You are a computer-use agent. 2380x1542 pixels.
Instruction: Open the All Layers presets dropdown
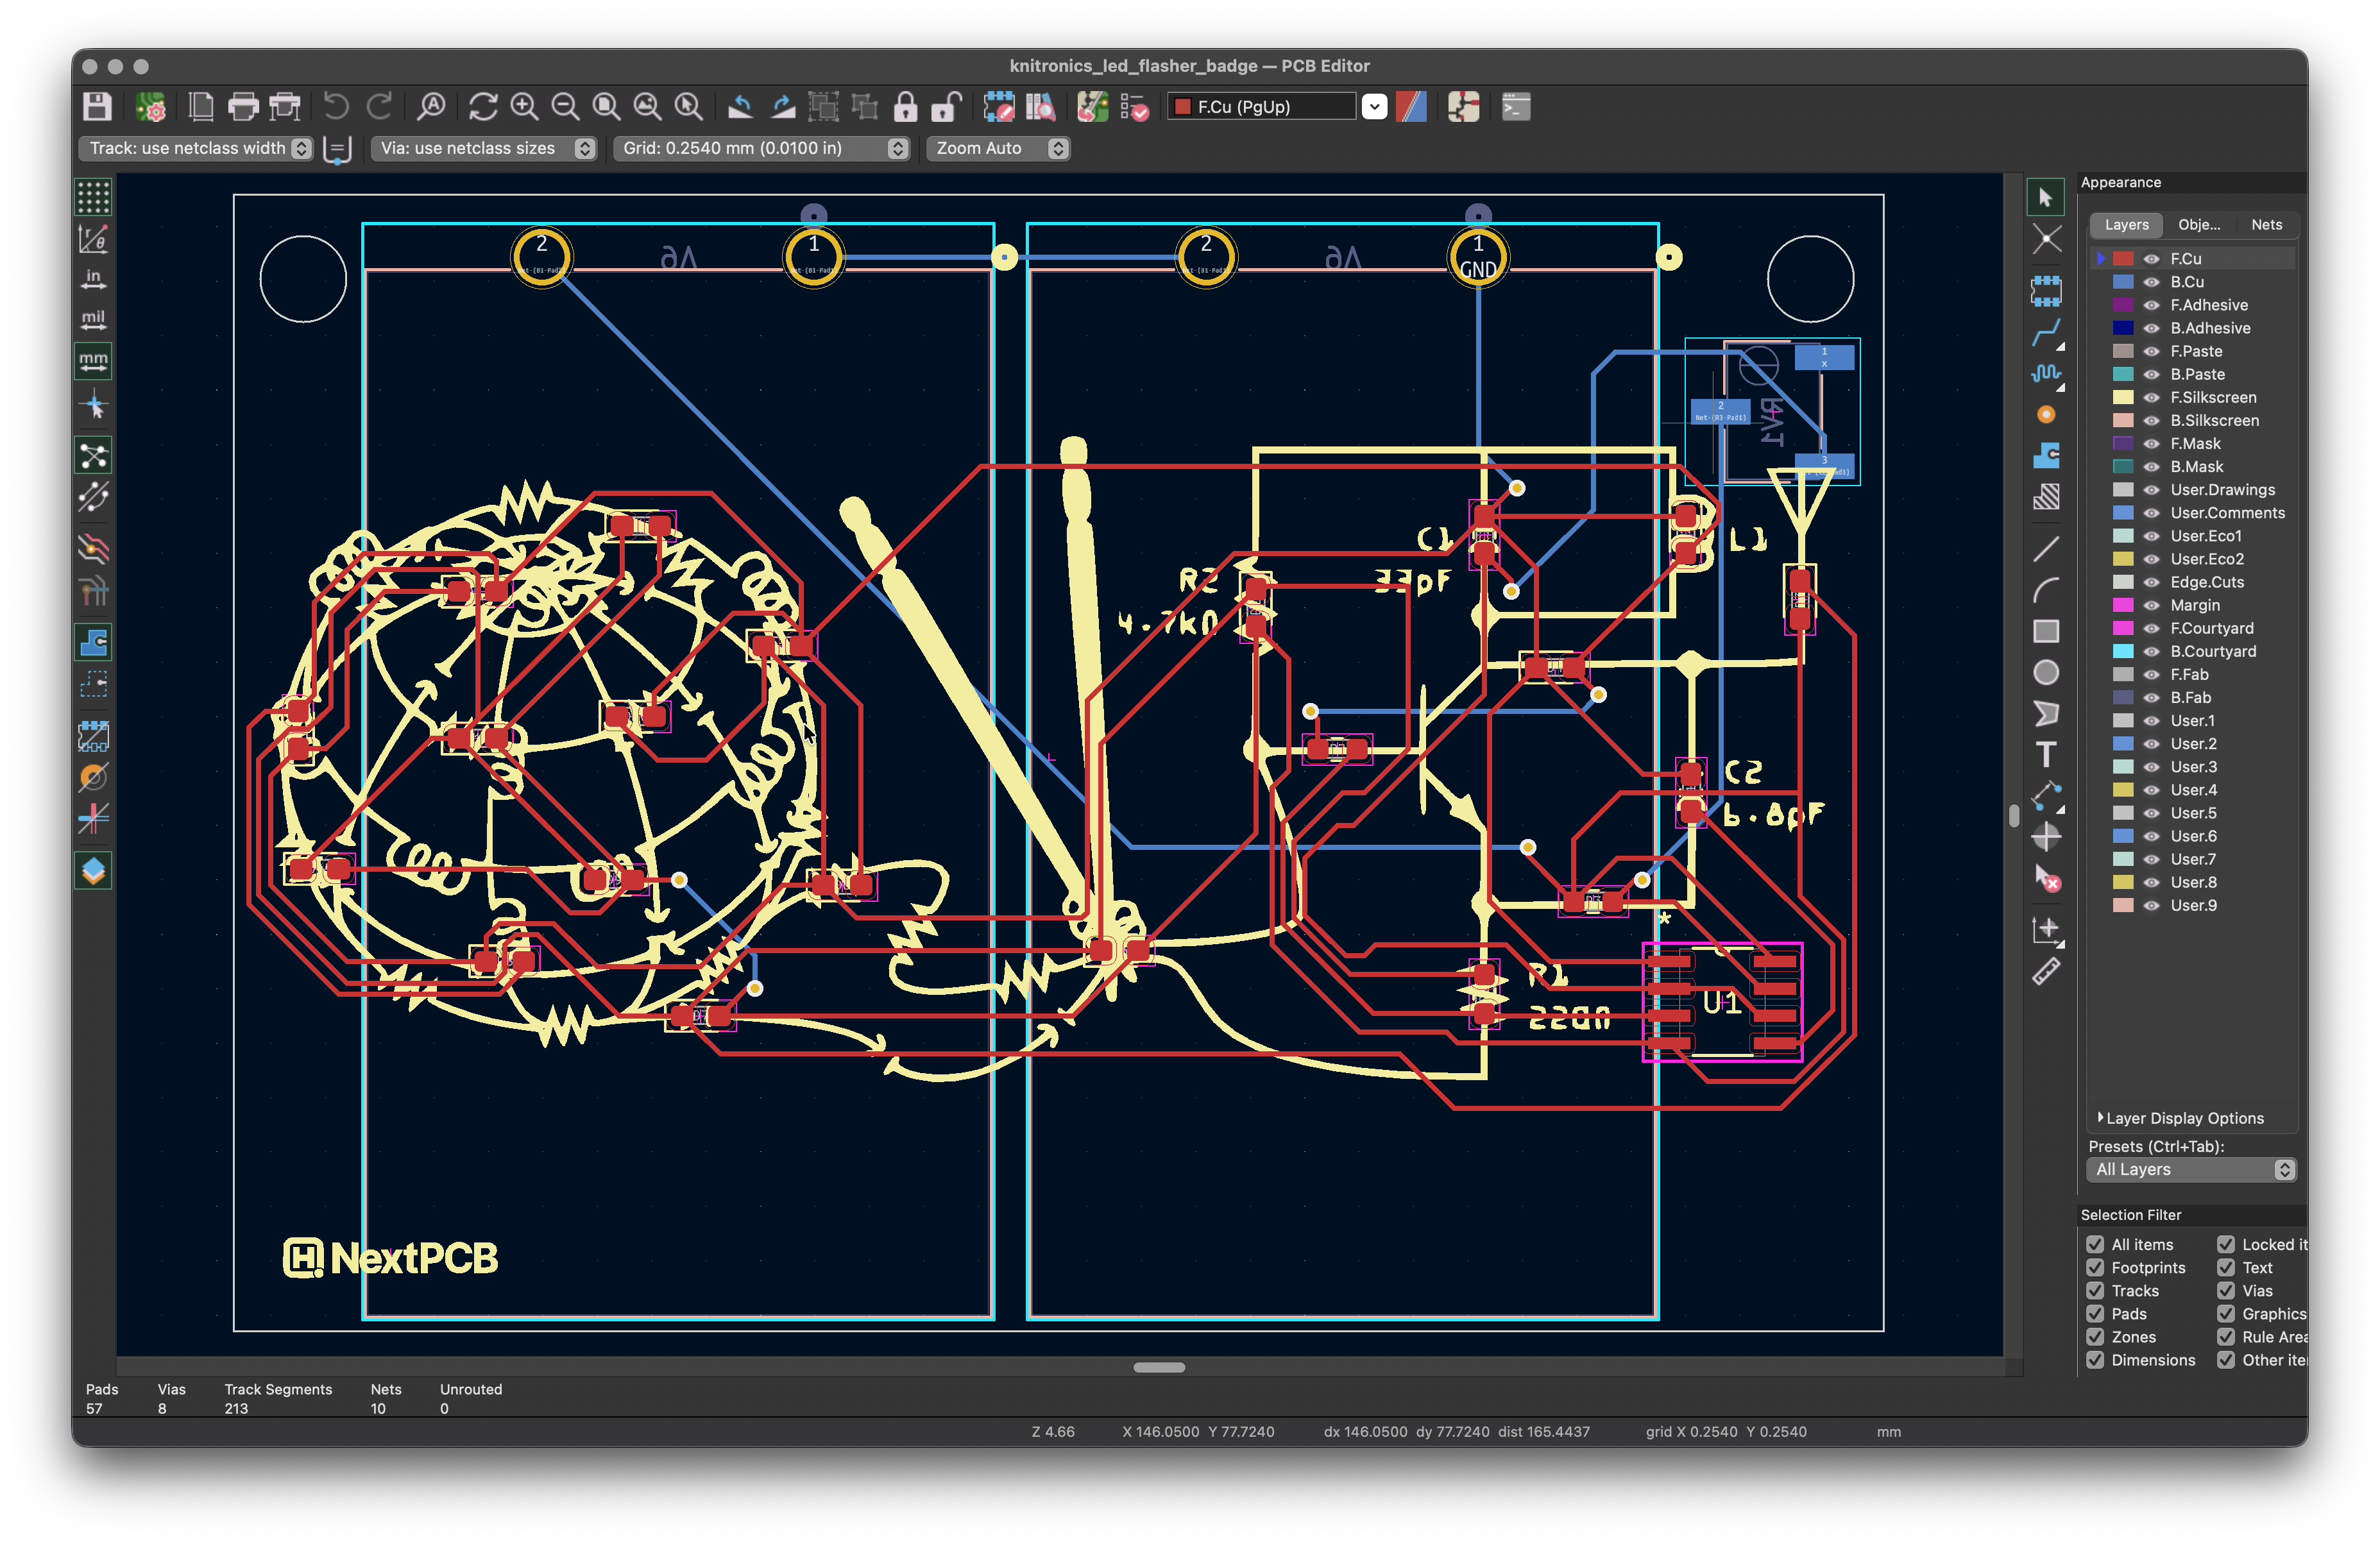[x=2191, y=1169]
